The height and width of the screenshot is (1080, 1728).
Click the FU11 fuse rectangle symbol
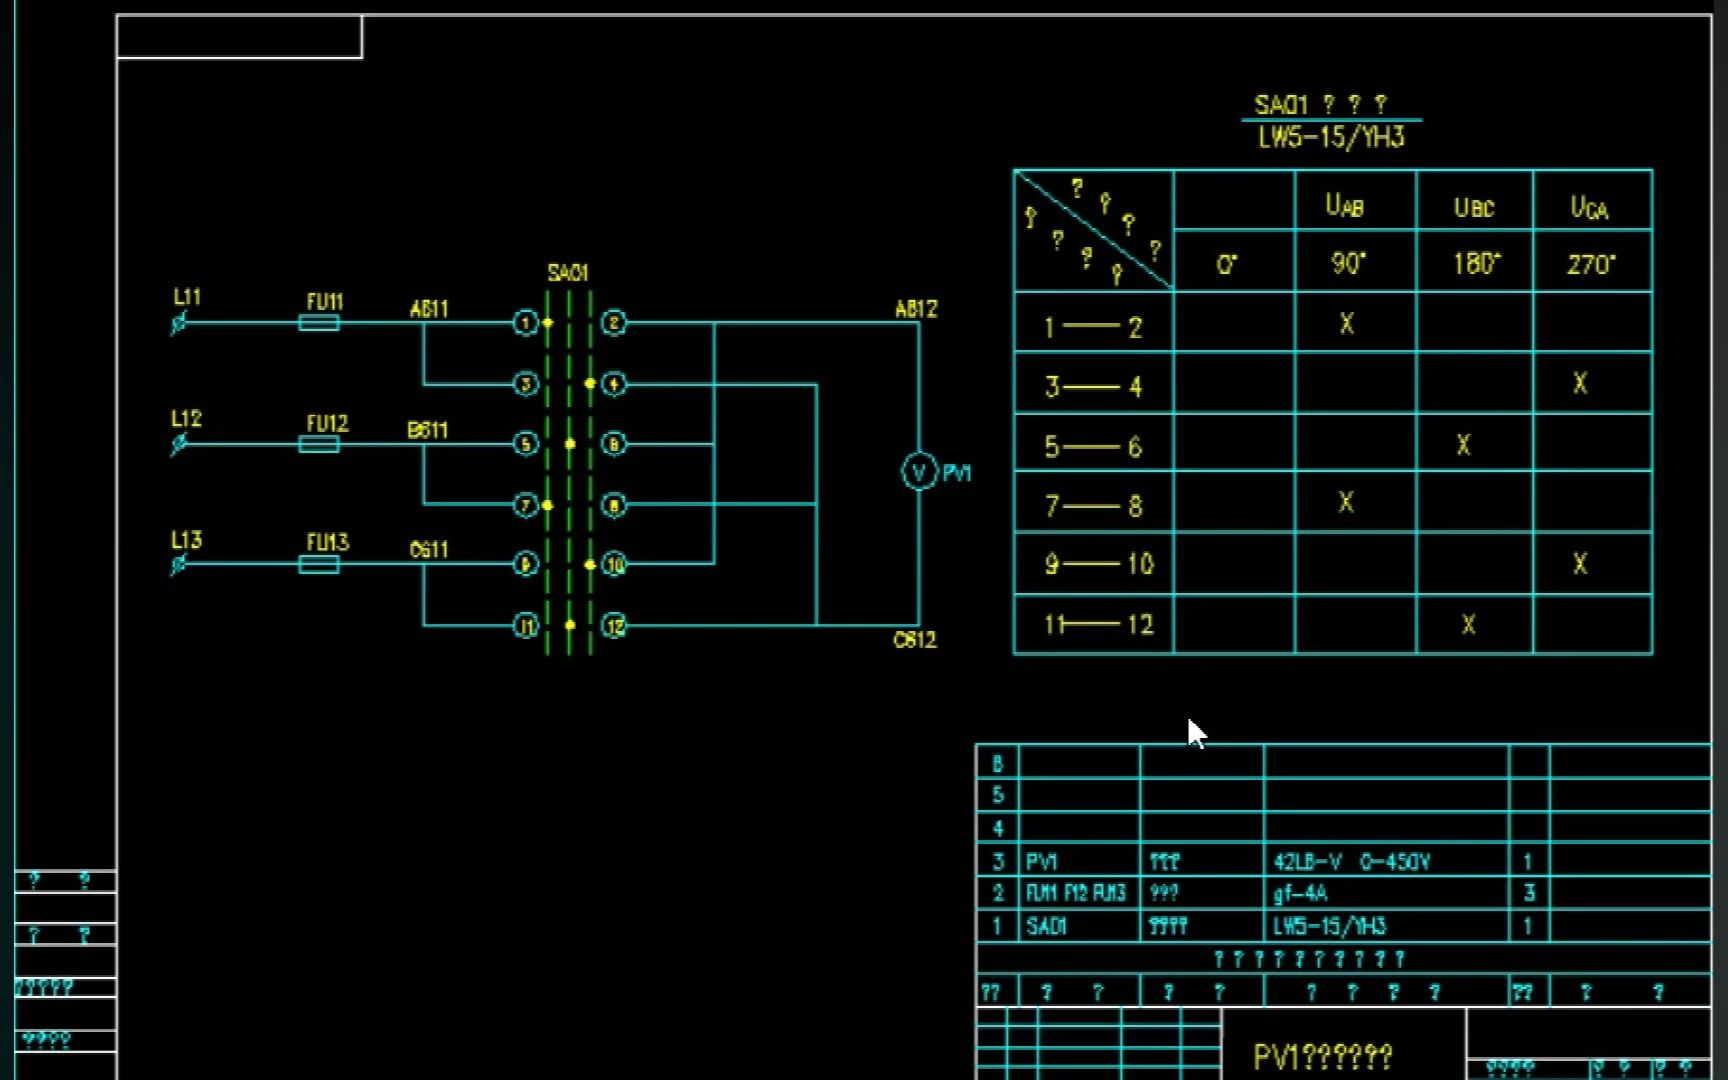click(319, 323)
